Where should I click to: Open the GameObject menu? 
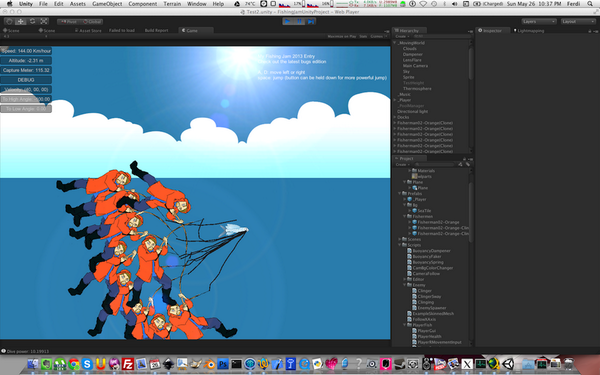107,4
